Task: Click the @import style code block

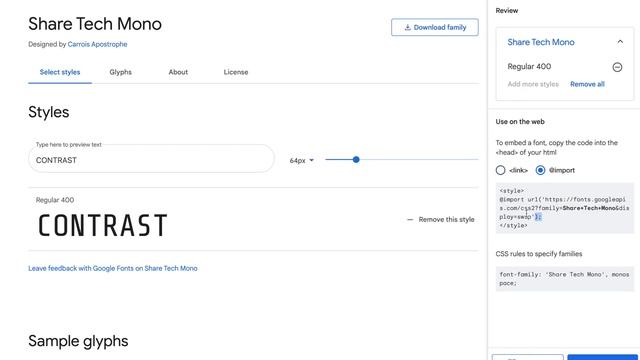Action: click(x=564, y=208)
